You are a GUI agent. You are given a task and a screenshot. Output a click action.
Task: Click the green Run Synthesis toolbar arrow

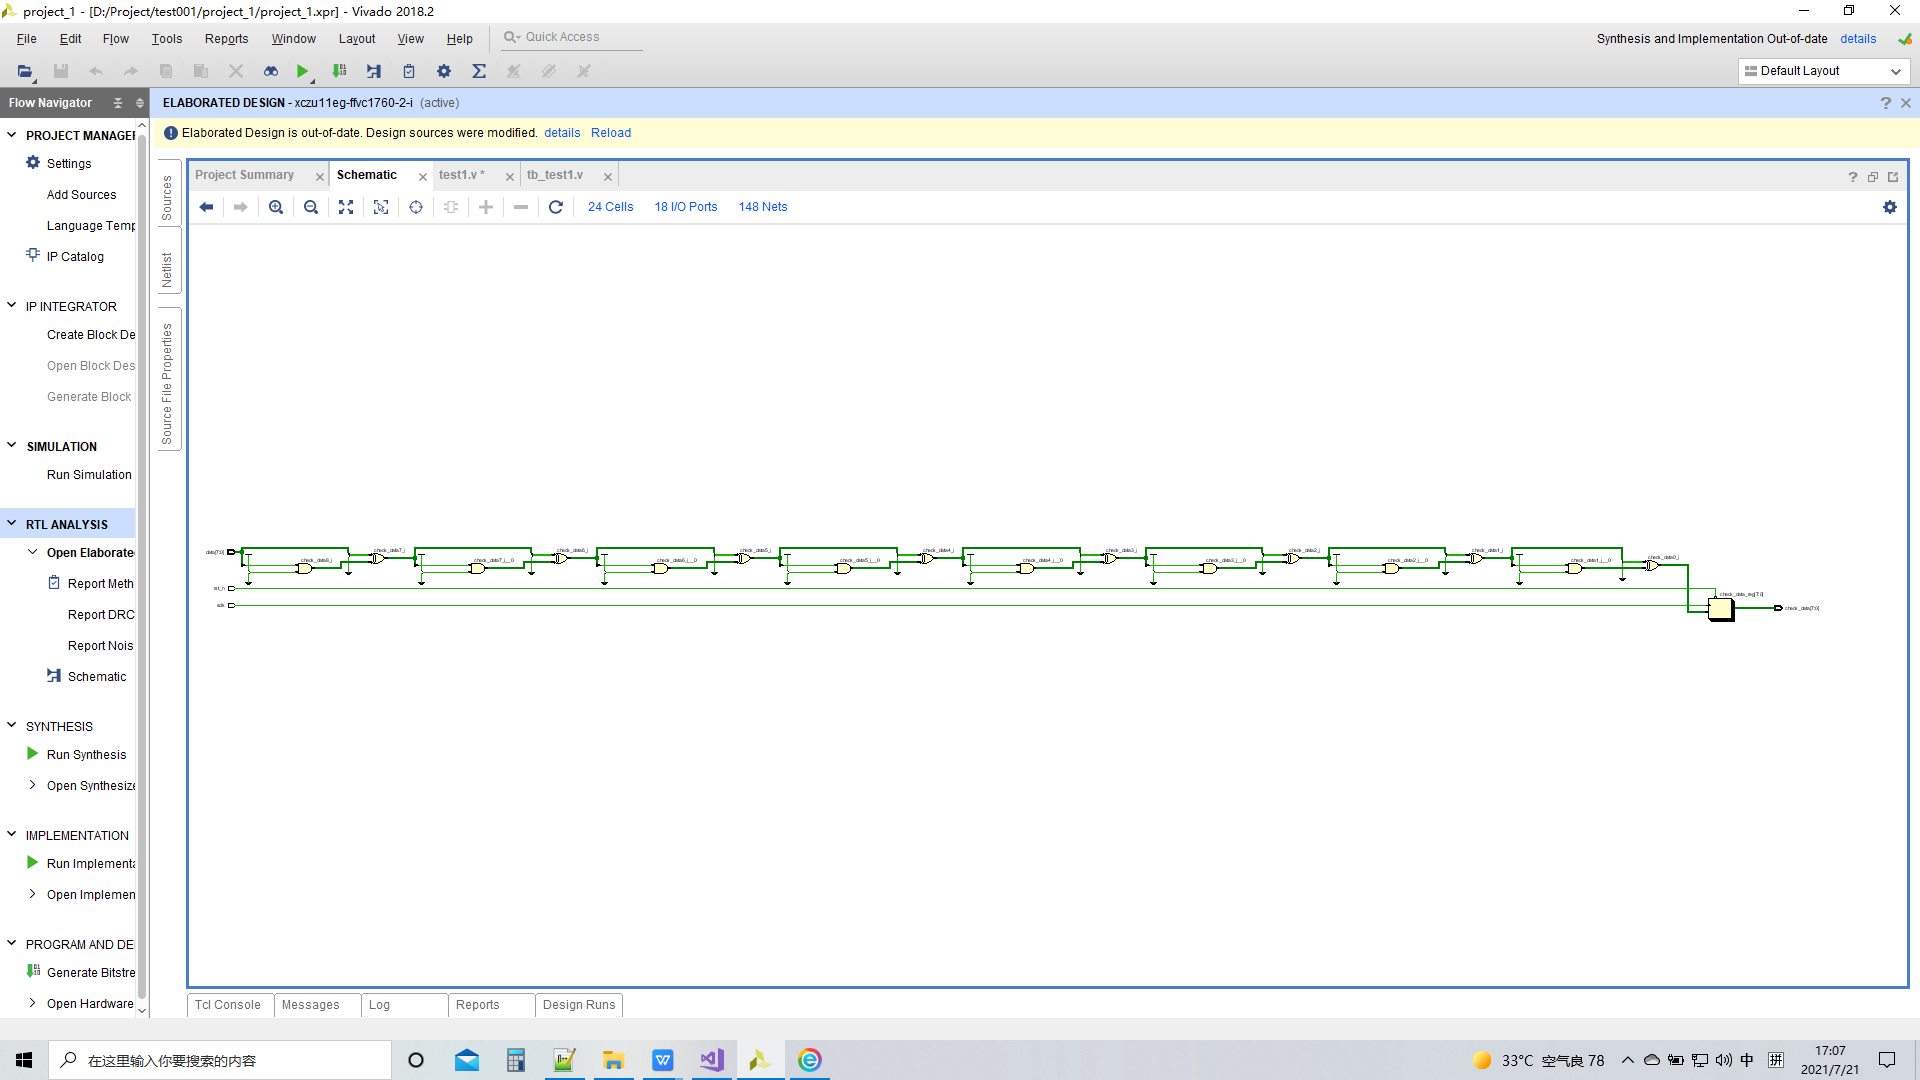click(302, 71)
